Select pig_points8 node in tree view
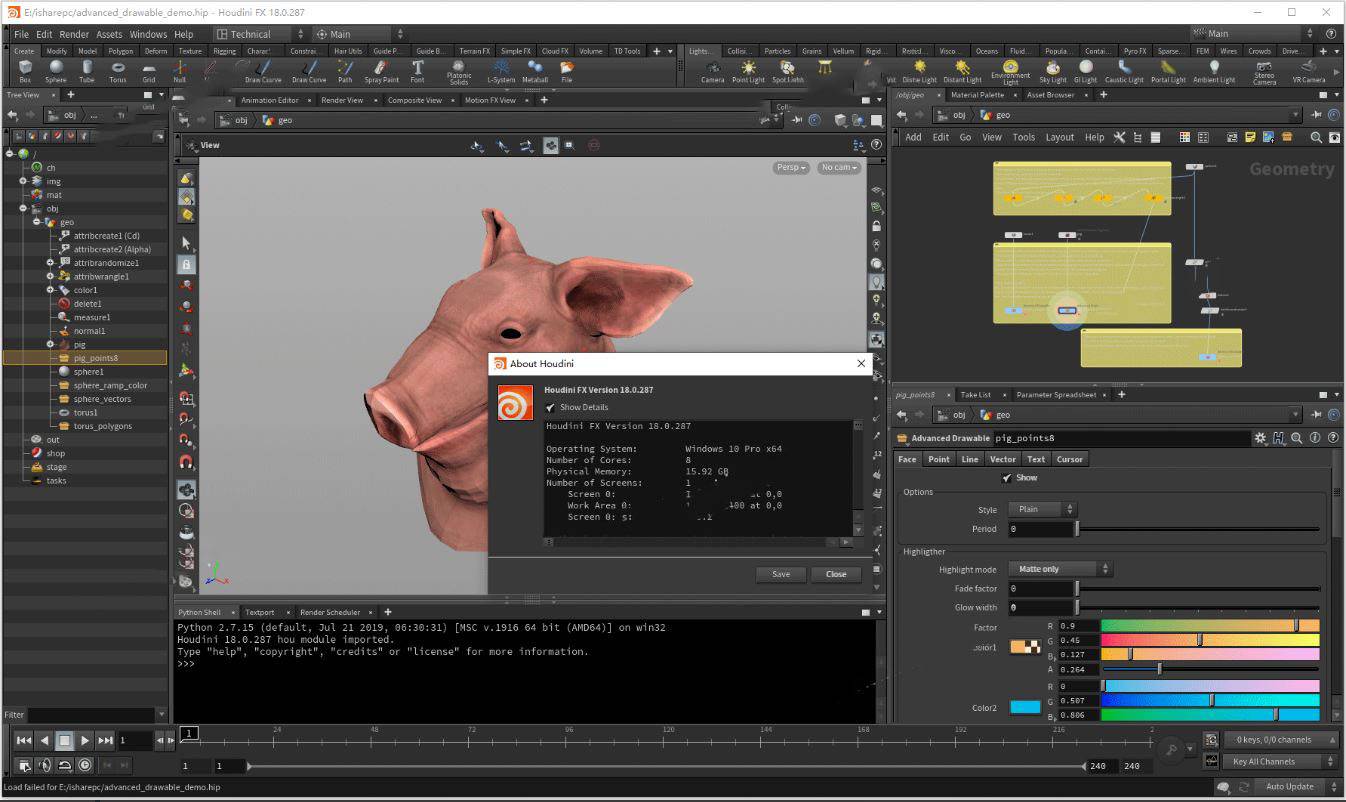1346x802 pixels. click(x=96, y=358)
